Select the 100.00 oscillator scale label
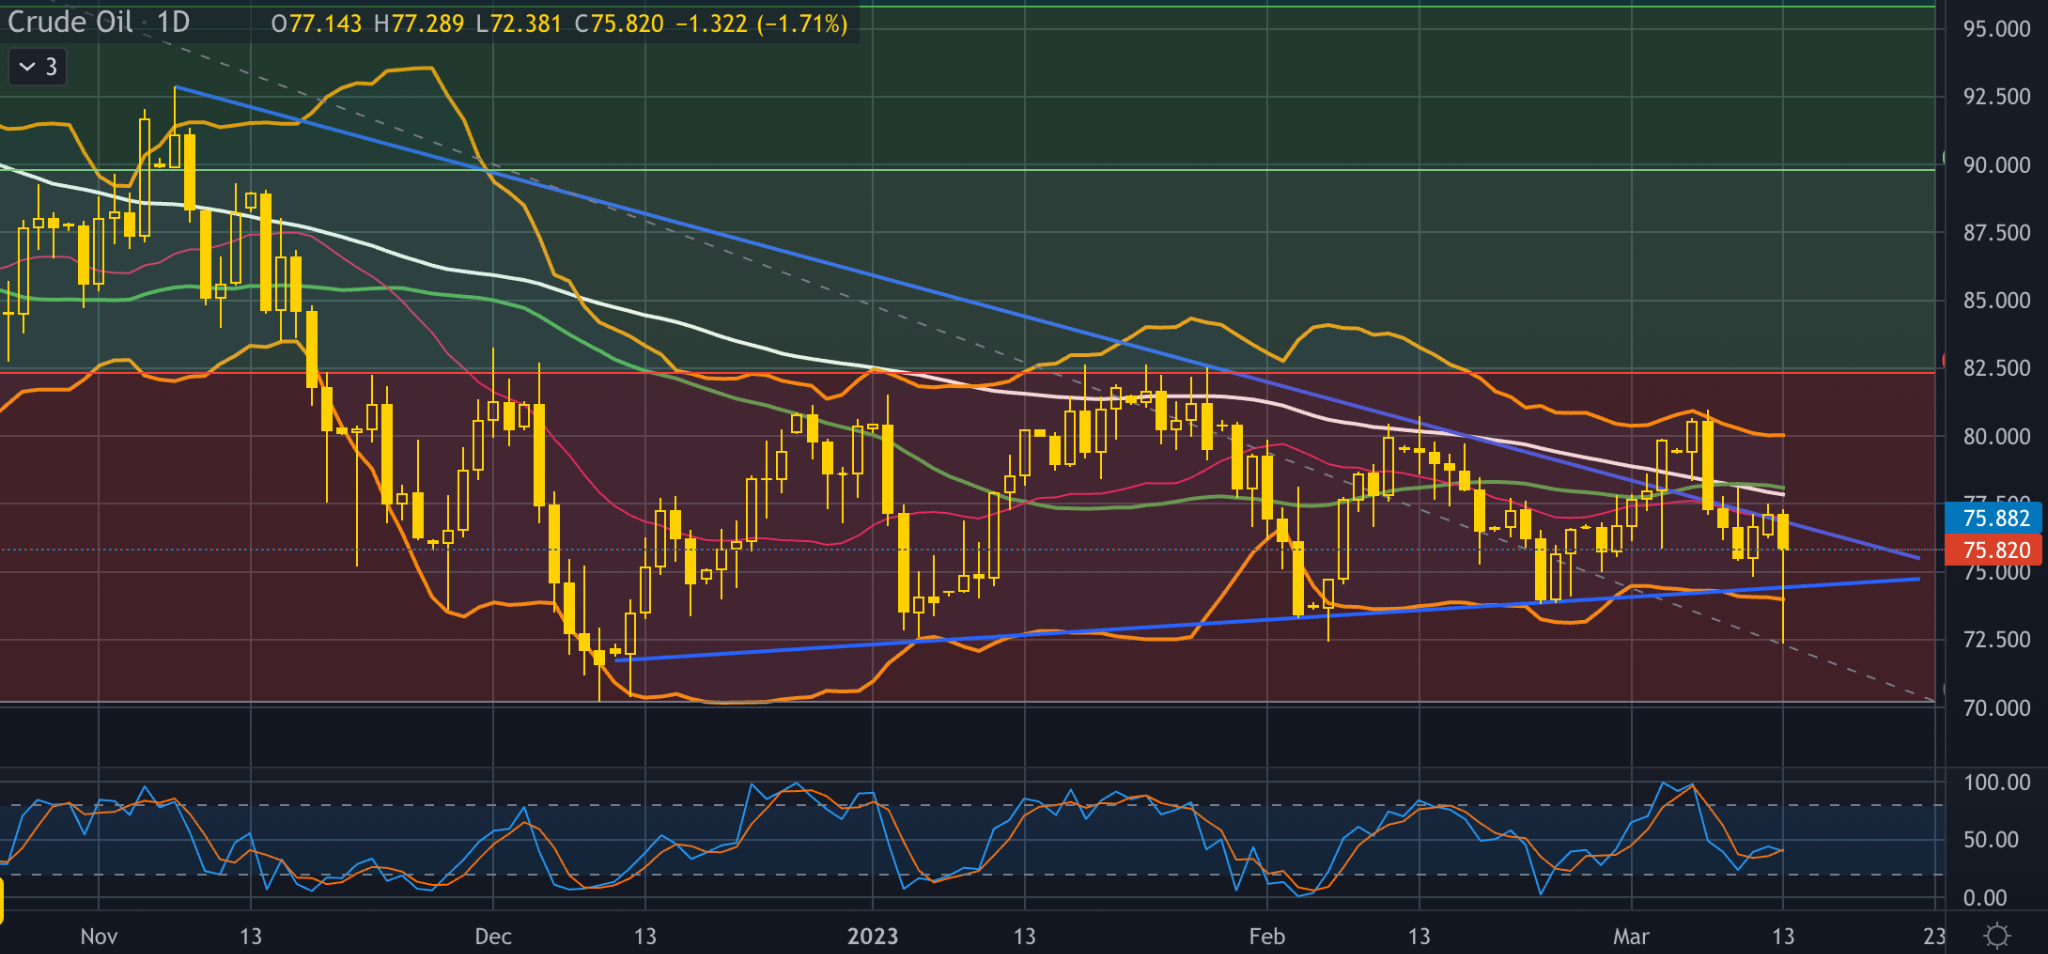The height and width of the screenshot is (954, 2048). [1997, 782]
